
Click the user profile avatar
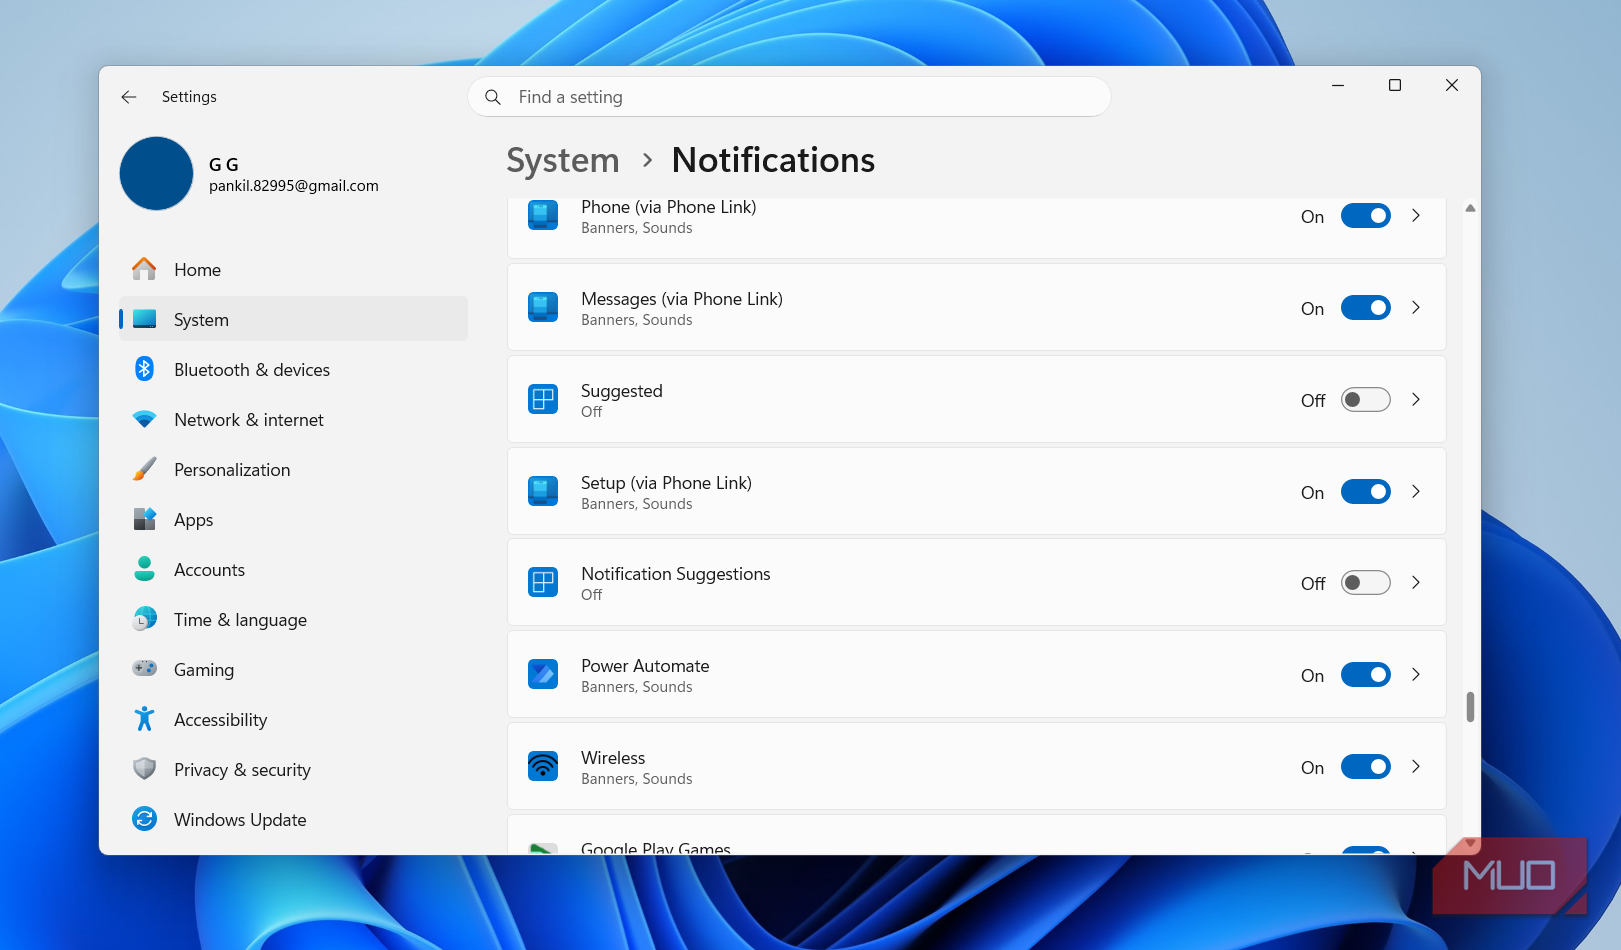point(156,174)
